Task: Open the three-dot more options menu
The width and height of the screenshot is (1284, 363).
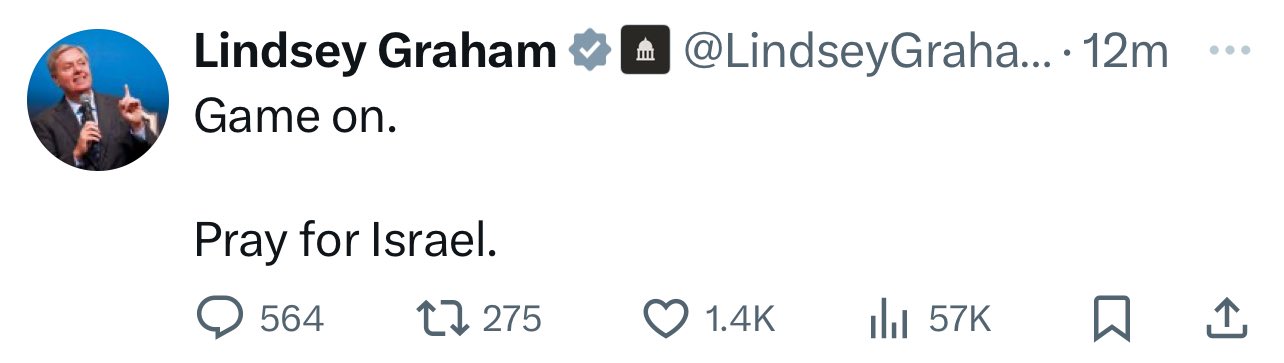Action: (x=1229, y=51)
